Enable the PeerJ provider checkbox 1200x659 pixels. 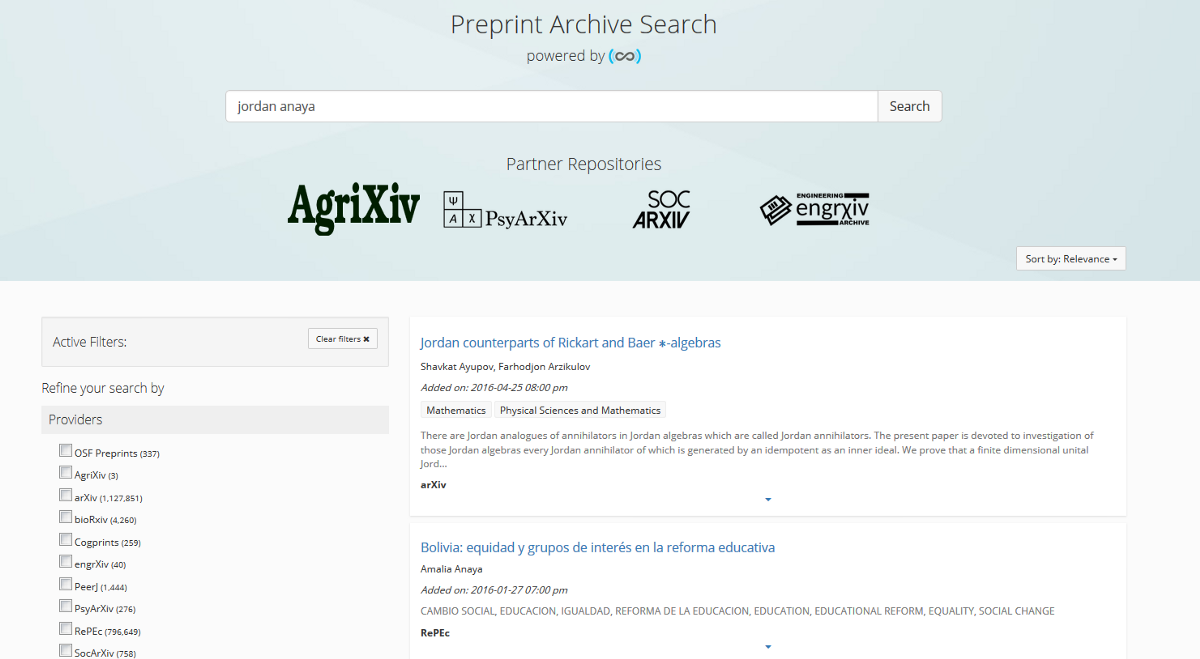coord(66,584)
